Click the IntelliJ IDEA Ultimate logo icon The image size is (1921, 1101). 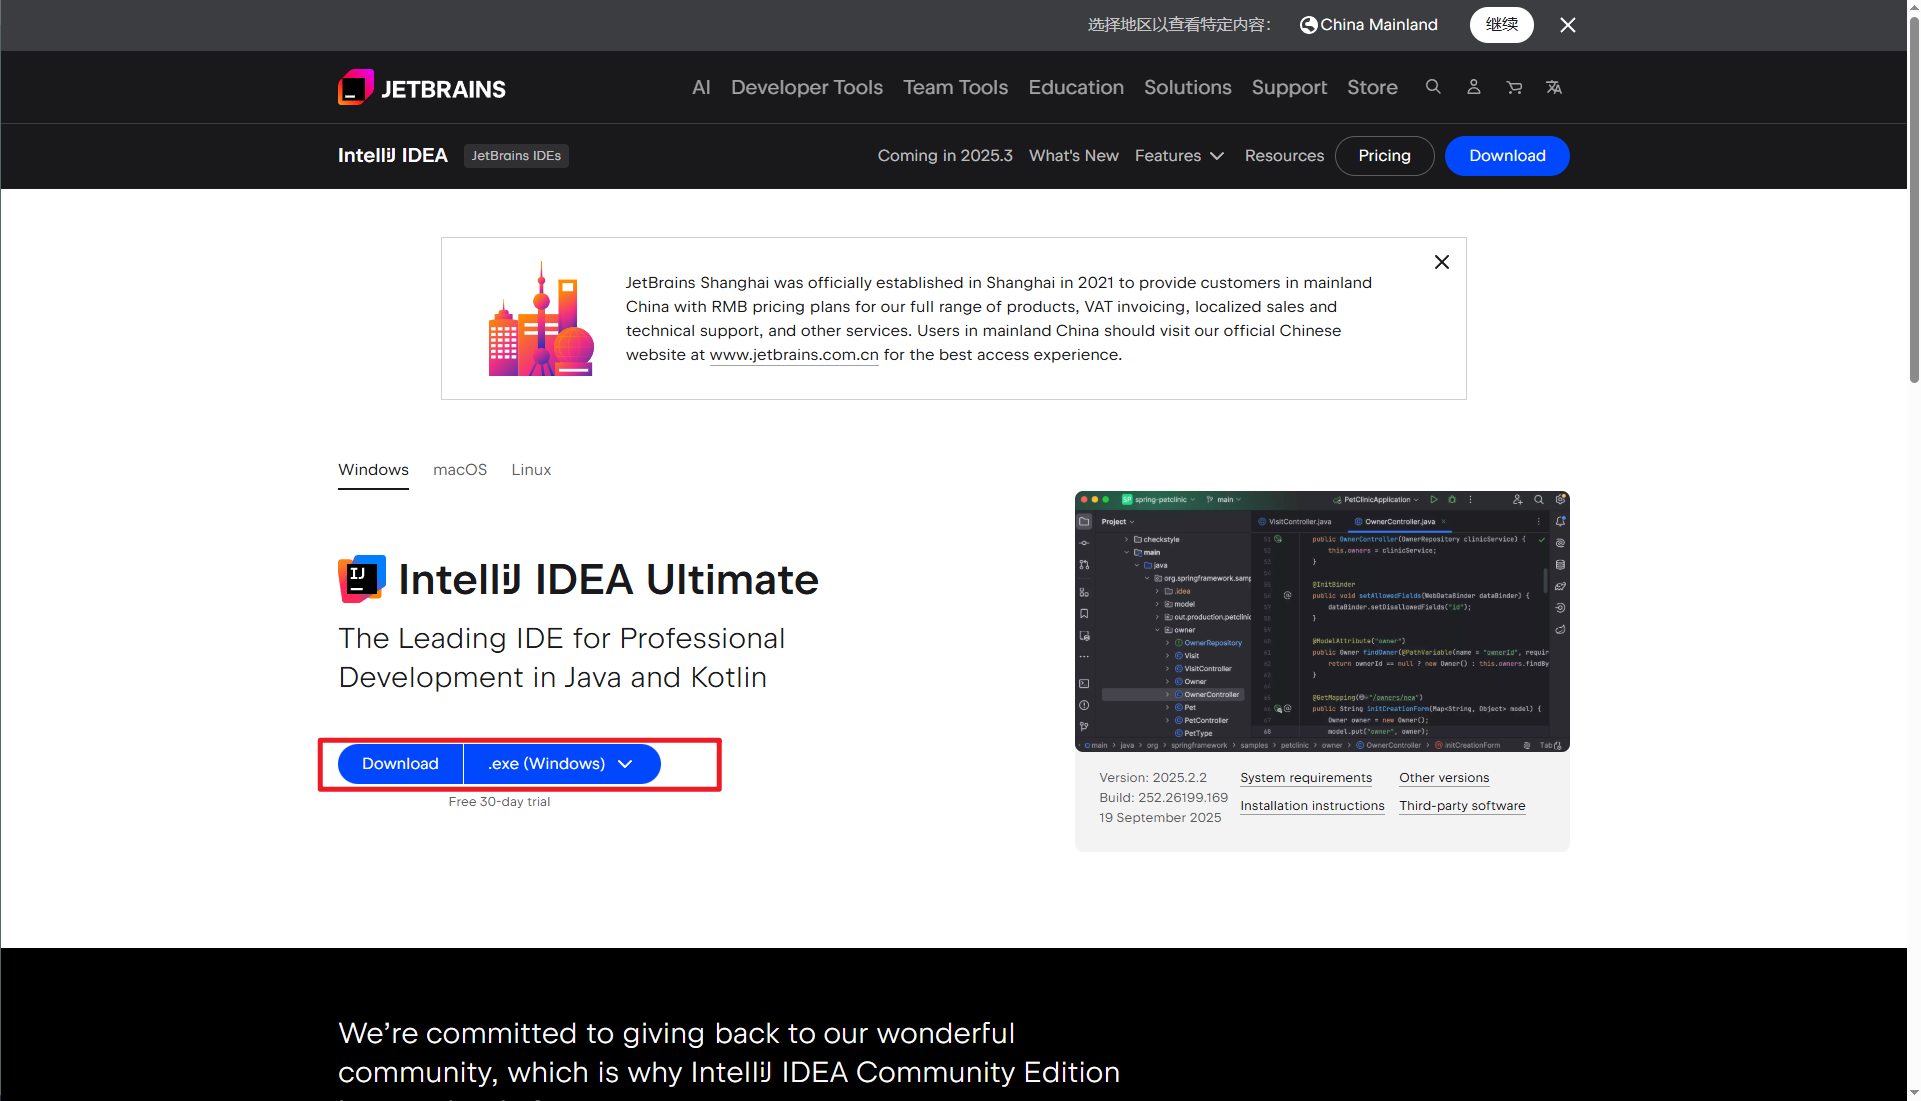pyautogui.click(x=361, y=578)
